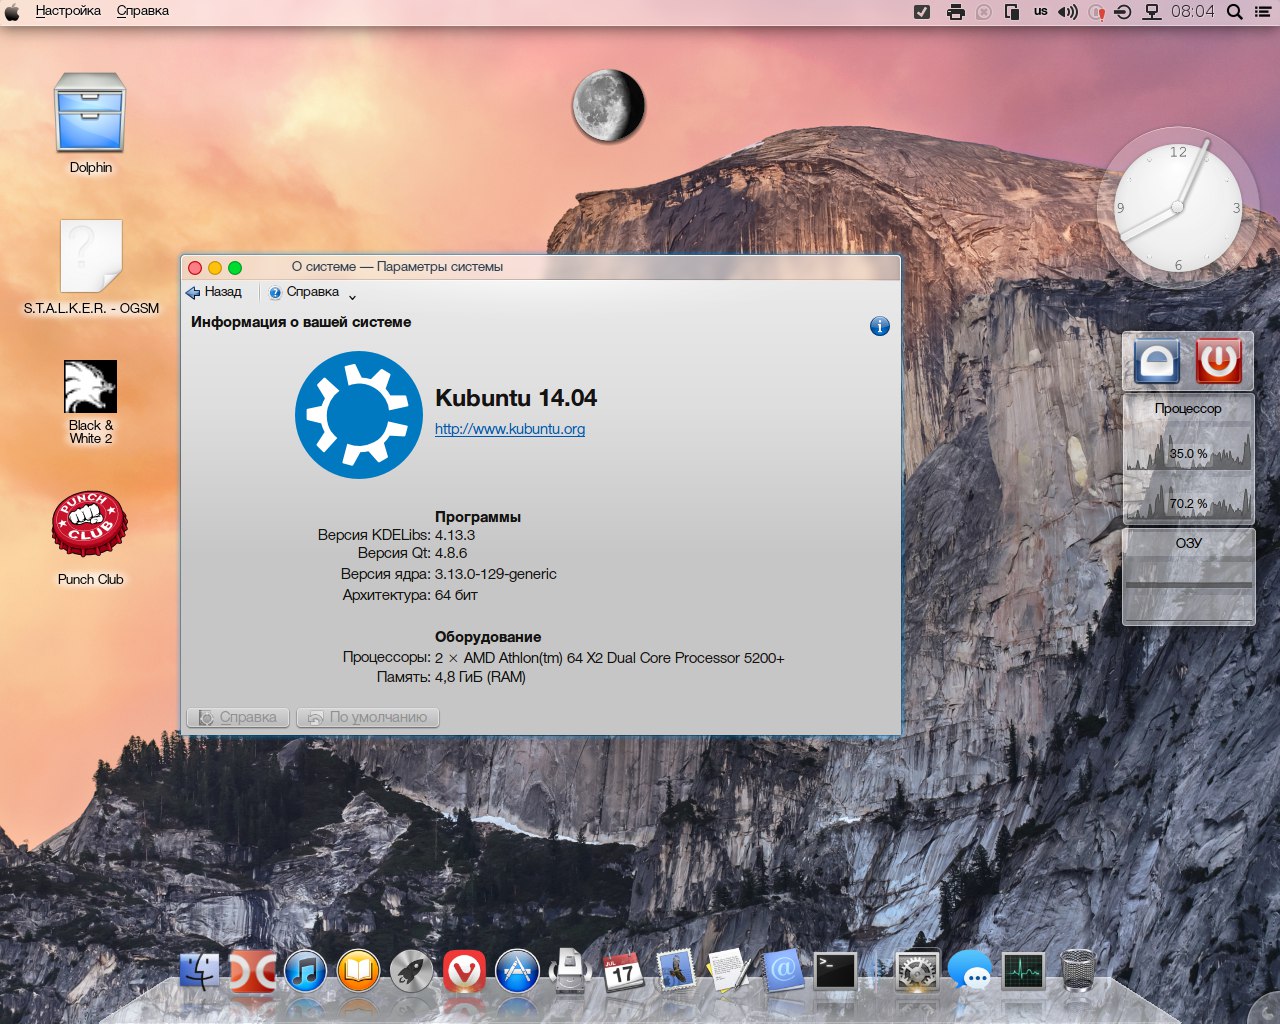Screen dimensions: 1280x1024
Task: Open System Preferences gear in the dock
Action: point(916,971)
